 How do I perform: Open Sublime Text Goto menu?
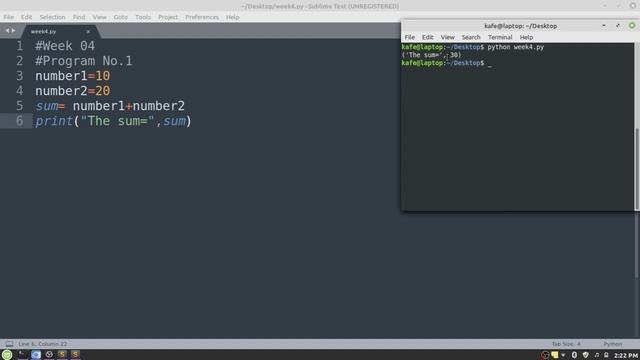click(x=121, y=17)
